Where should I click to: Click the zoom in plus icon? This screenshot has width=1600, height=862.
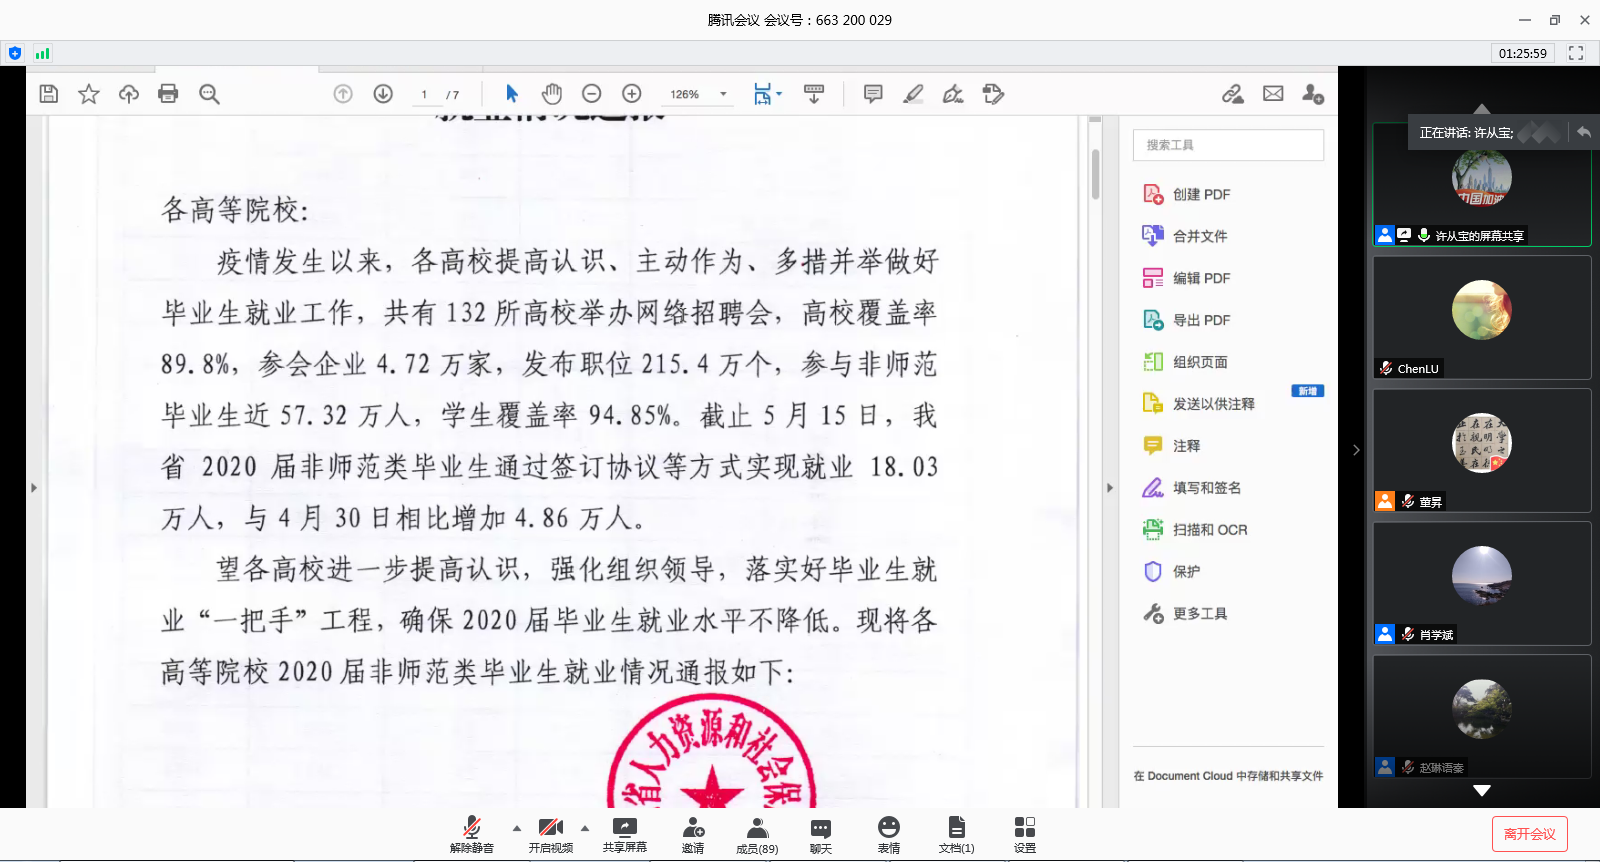click(x=632, y=94)
